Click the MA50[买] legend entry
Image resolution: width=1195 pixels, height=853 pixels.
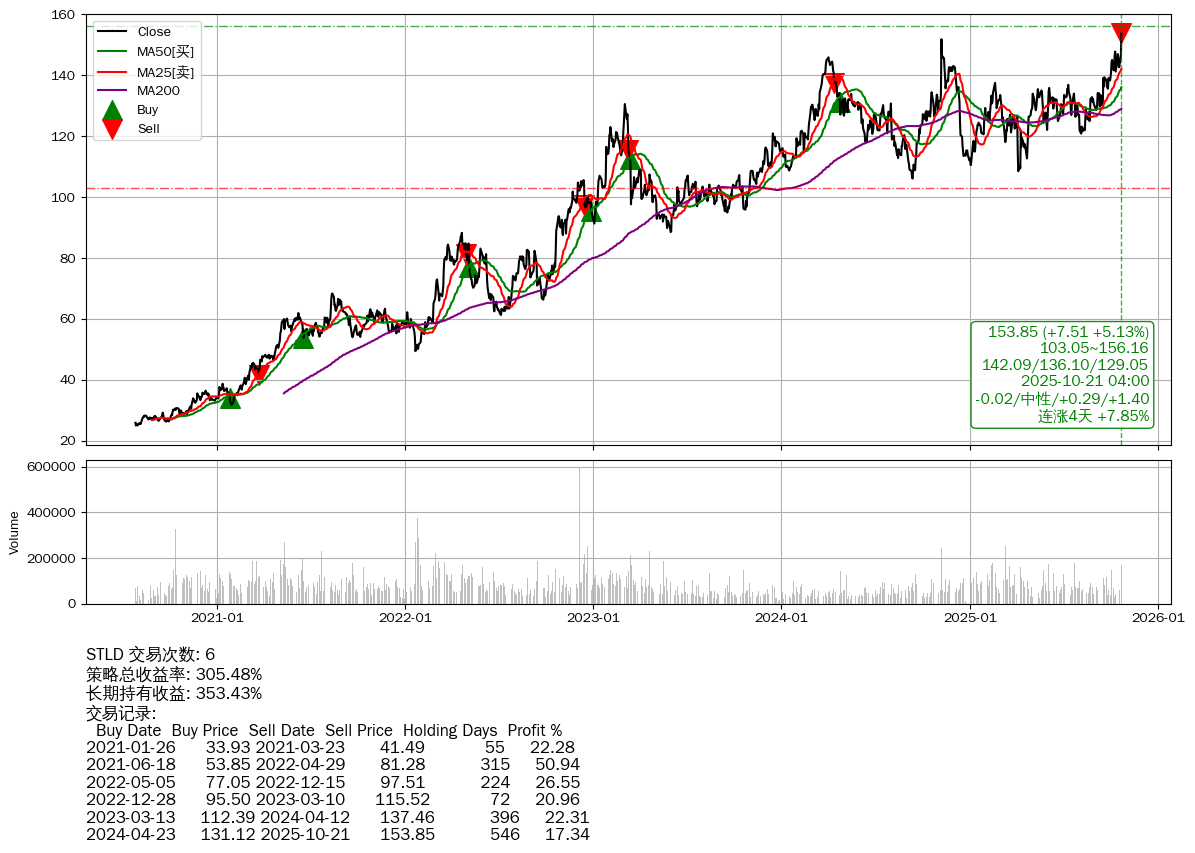[x=165, y=51]
